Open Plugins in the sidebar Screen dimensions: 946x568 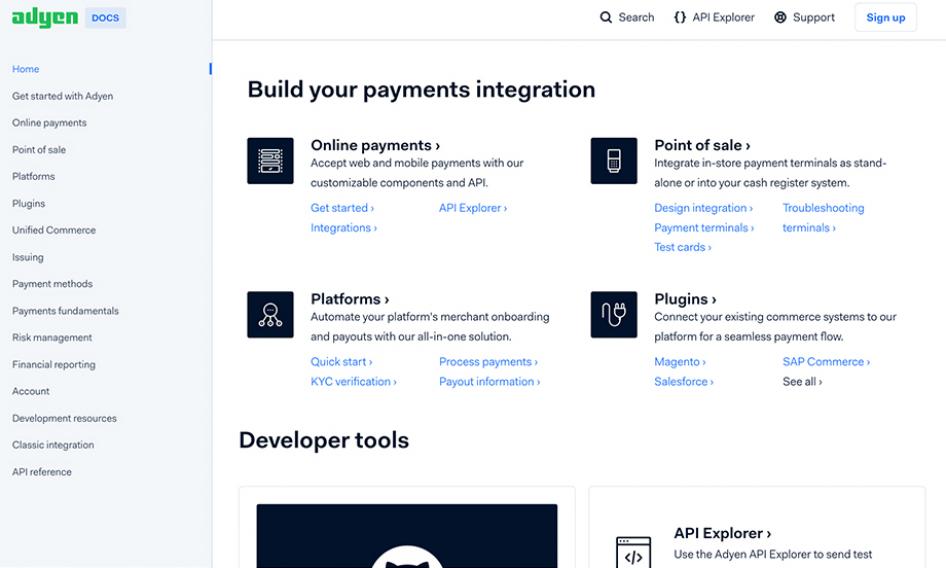click(x=28, y=203)
